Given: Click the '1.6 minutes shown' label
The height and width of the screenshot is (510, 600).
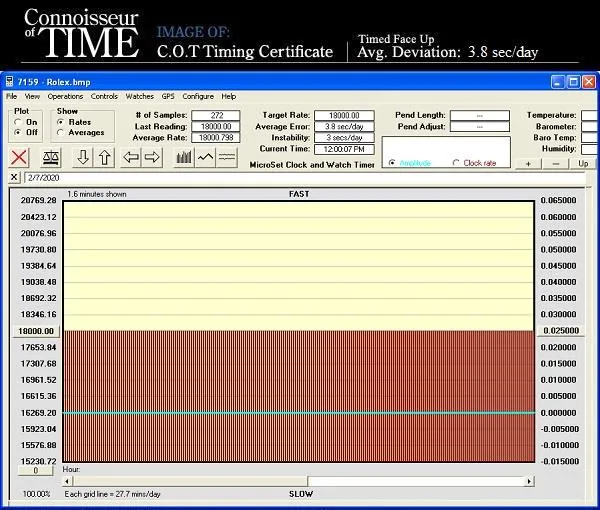Looking at the screenshot, I should tap(97, 194).
